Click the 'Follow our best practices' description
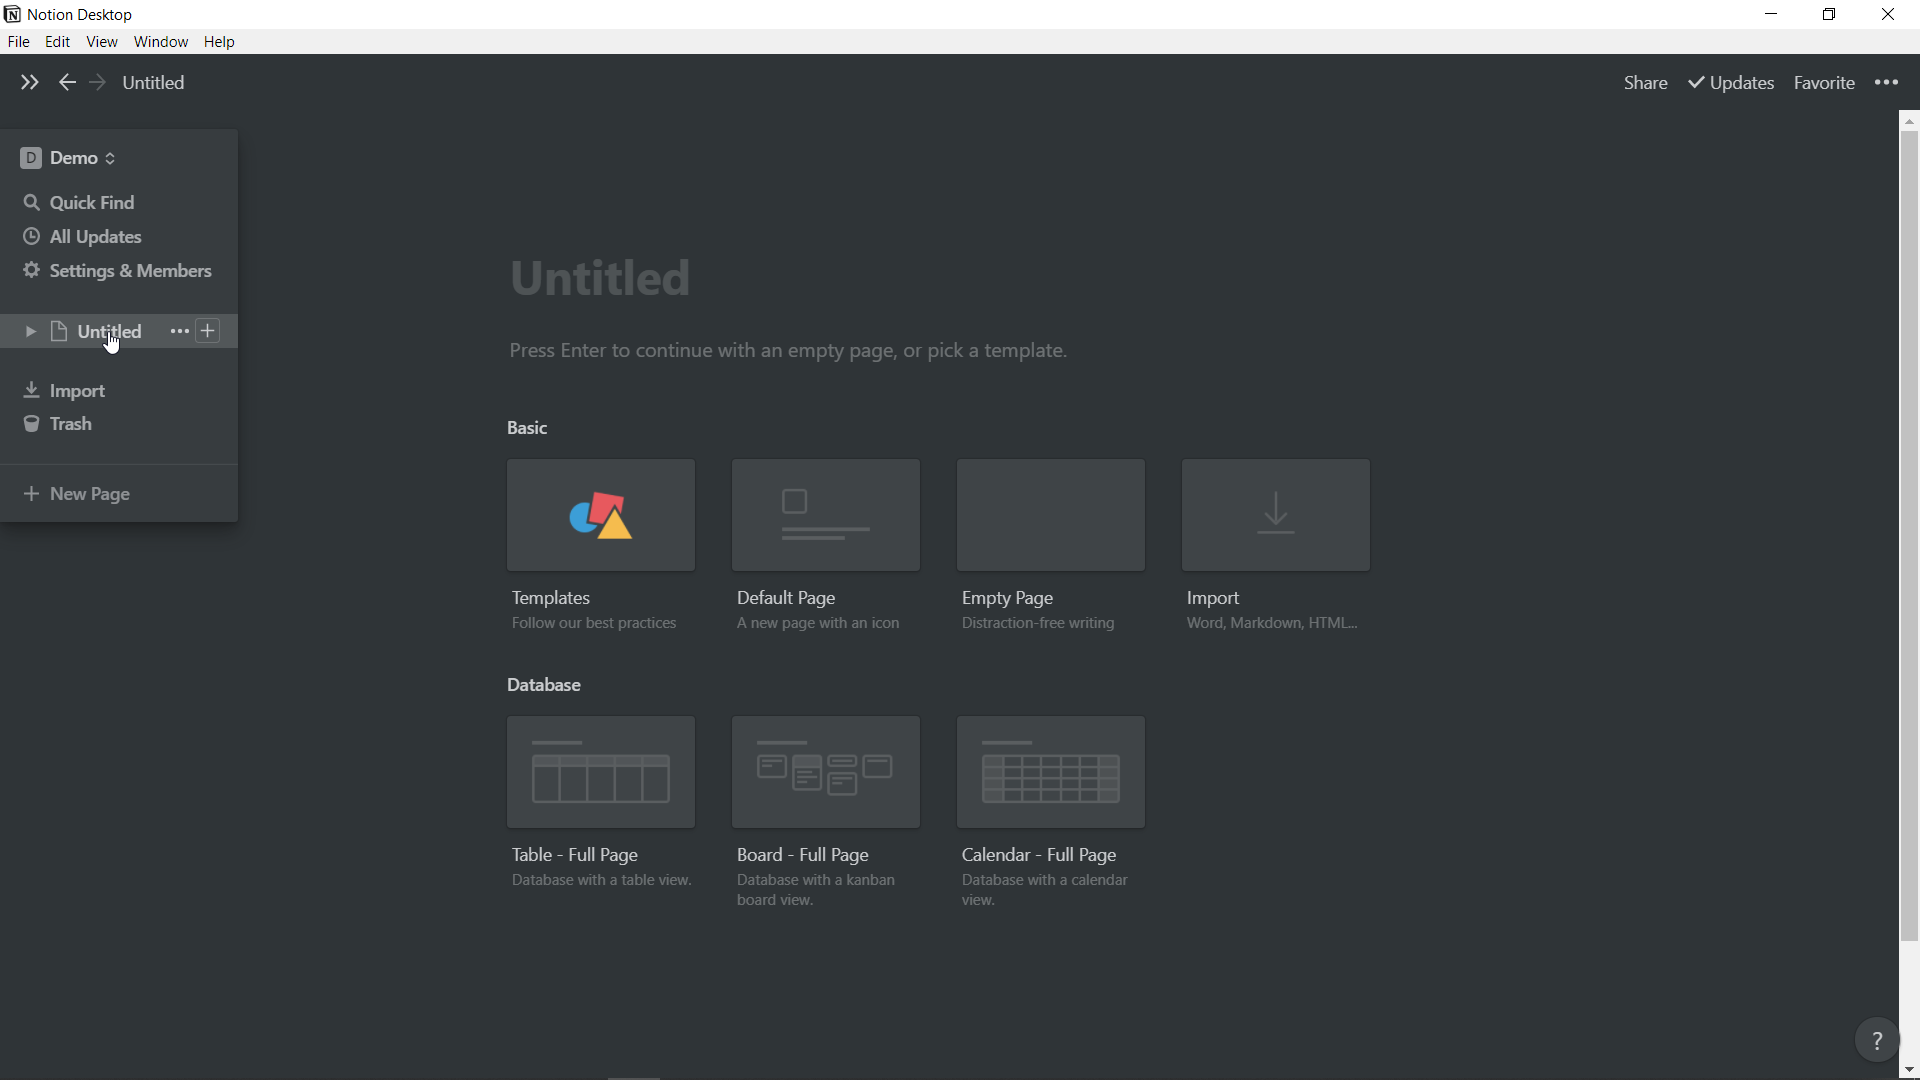 click(594, 624)
